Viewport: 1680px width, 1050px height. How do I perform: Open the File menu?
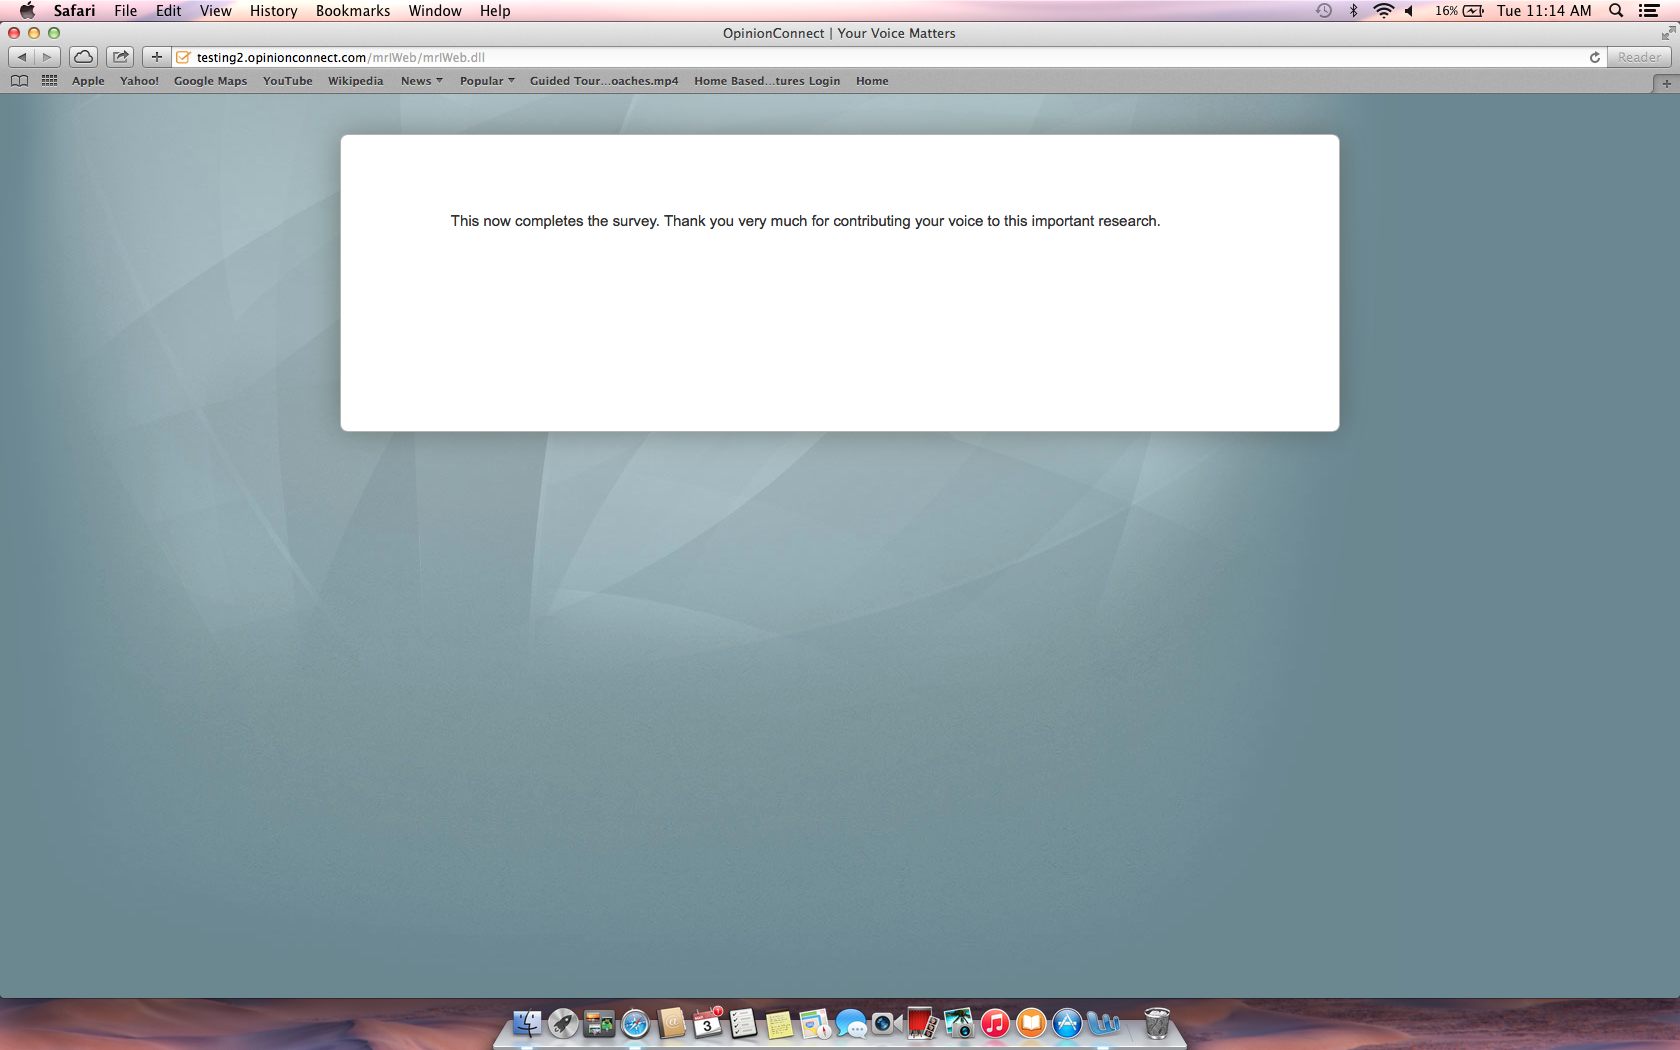pos(126,11)
